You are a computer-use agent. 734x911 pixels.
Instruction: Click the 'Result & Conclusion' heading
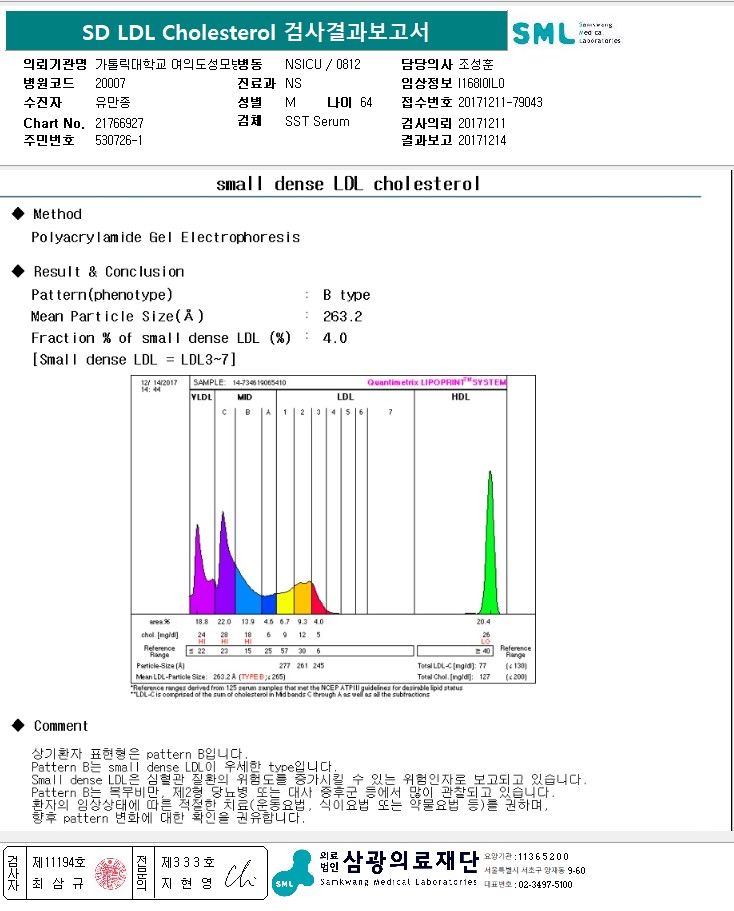click(109, 271)
